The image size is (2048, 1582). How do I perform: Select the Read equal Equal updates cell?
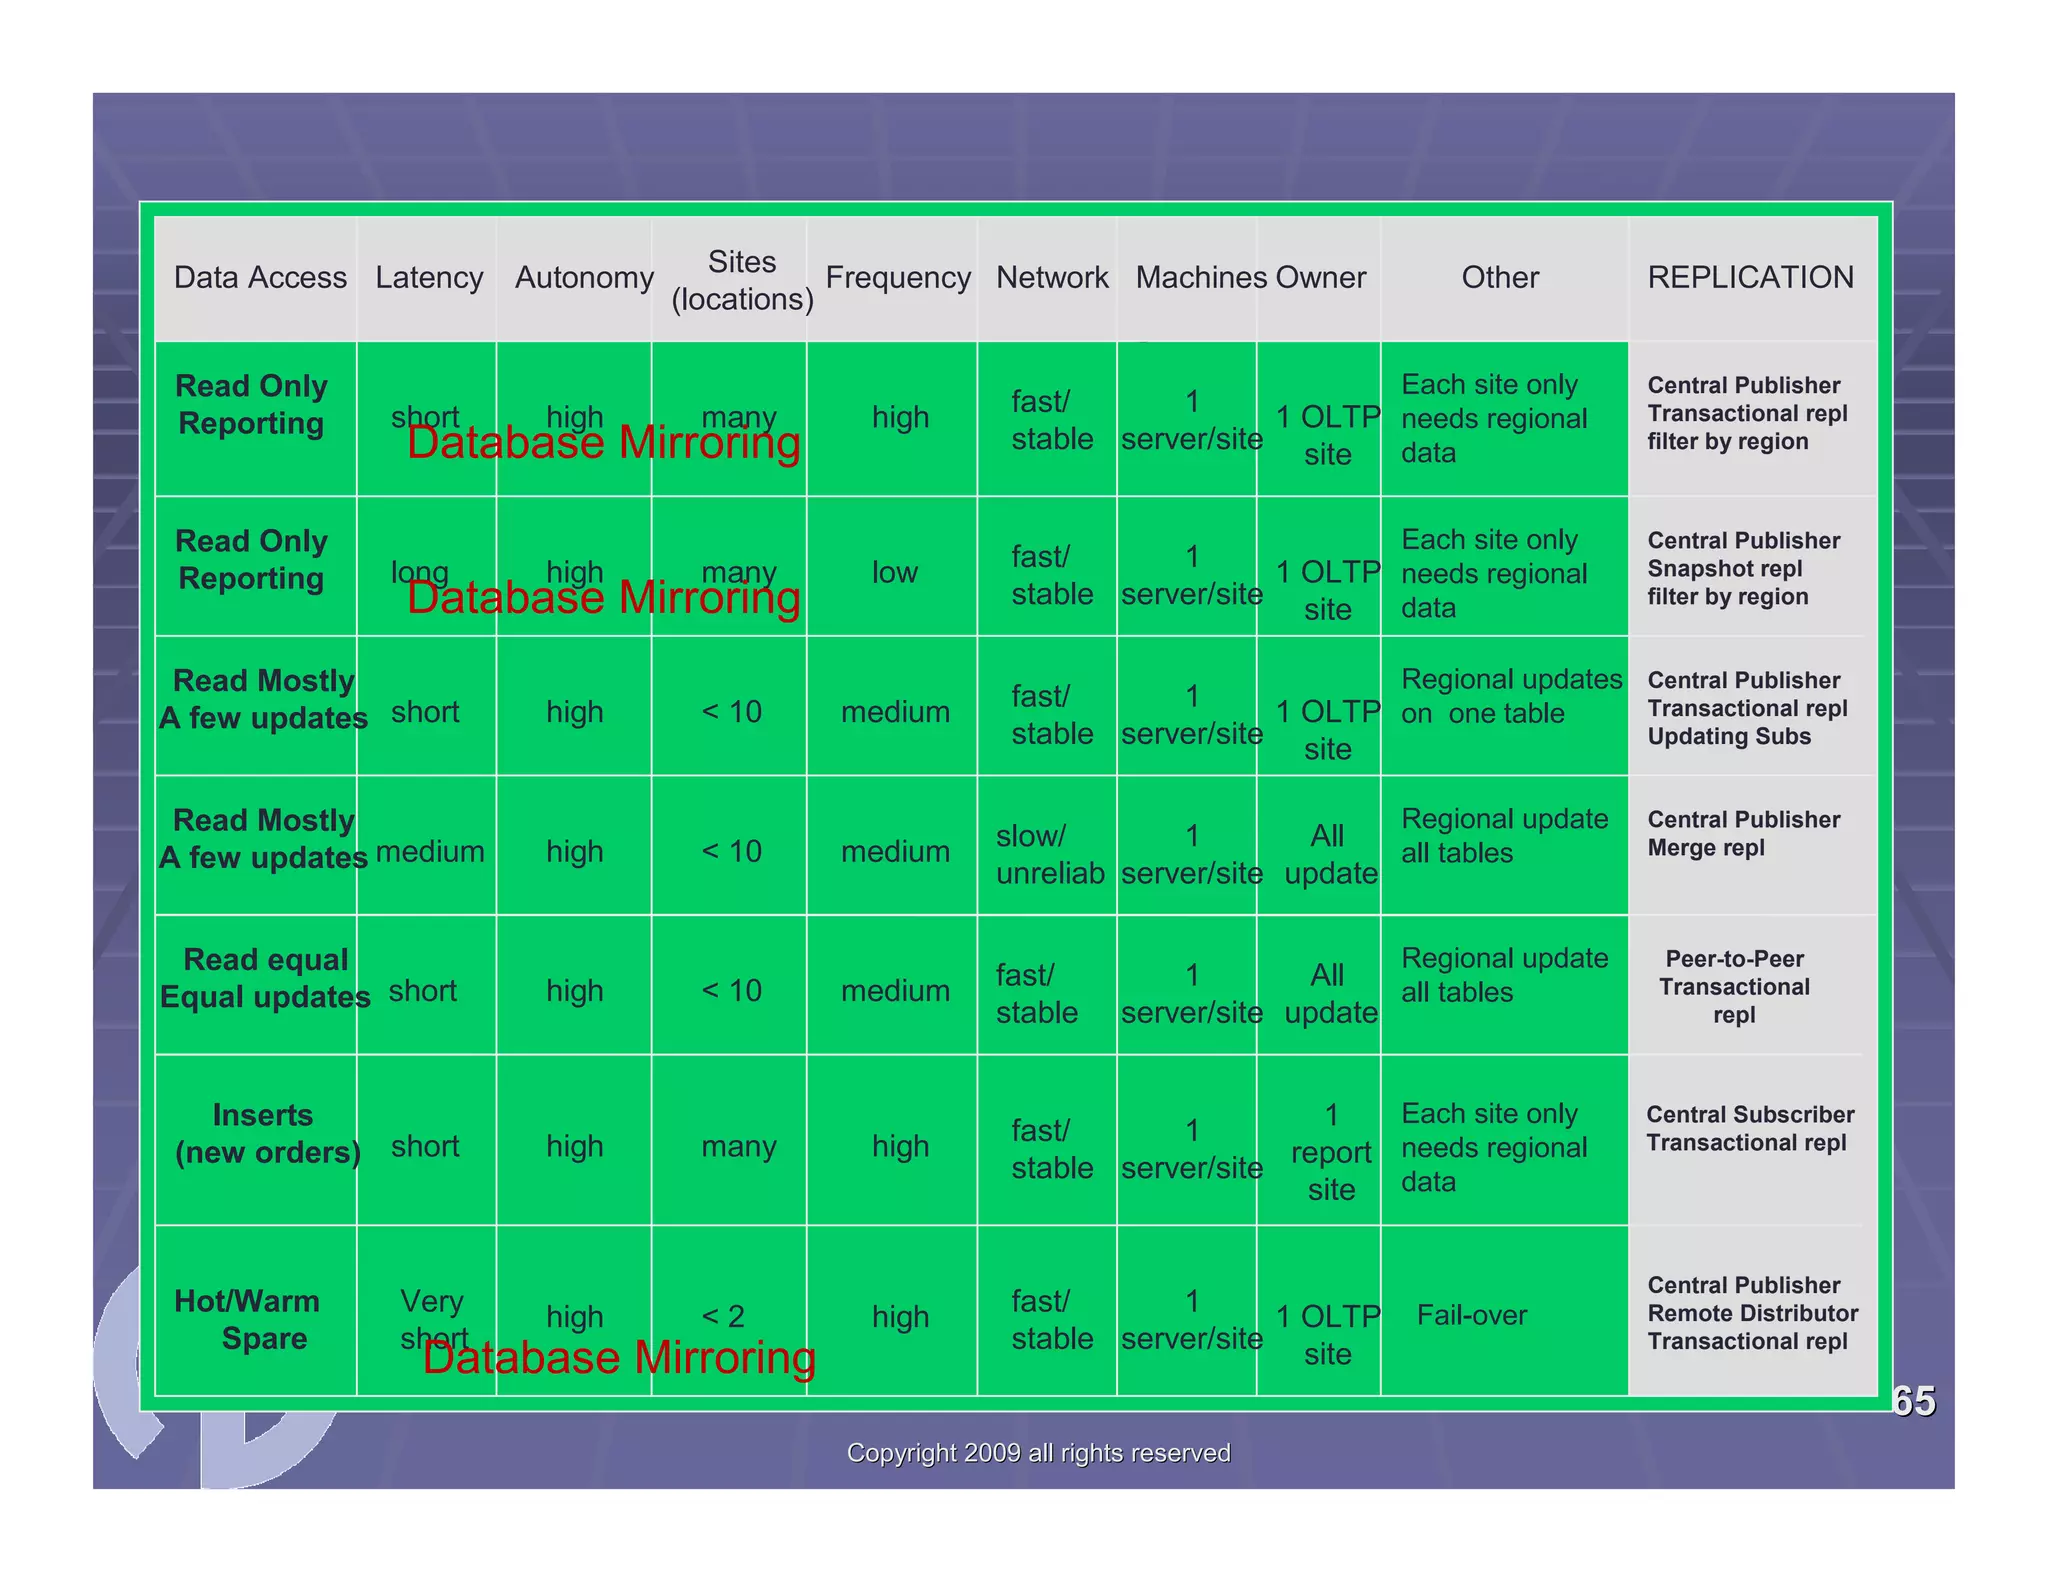pos(265,978)
